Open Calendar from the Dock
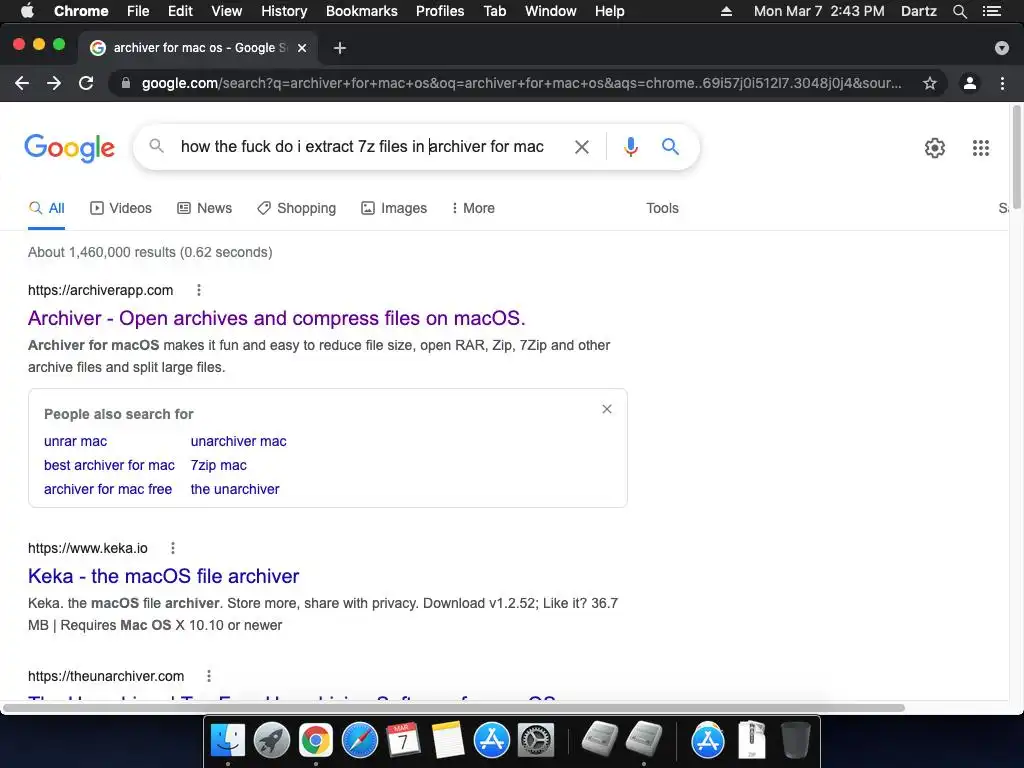The image size is (1024, 768). [403, 741]
